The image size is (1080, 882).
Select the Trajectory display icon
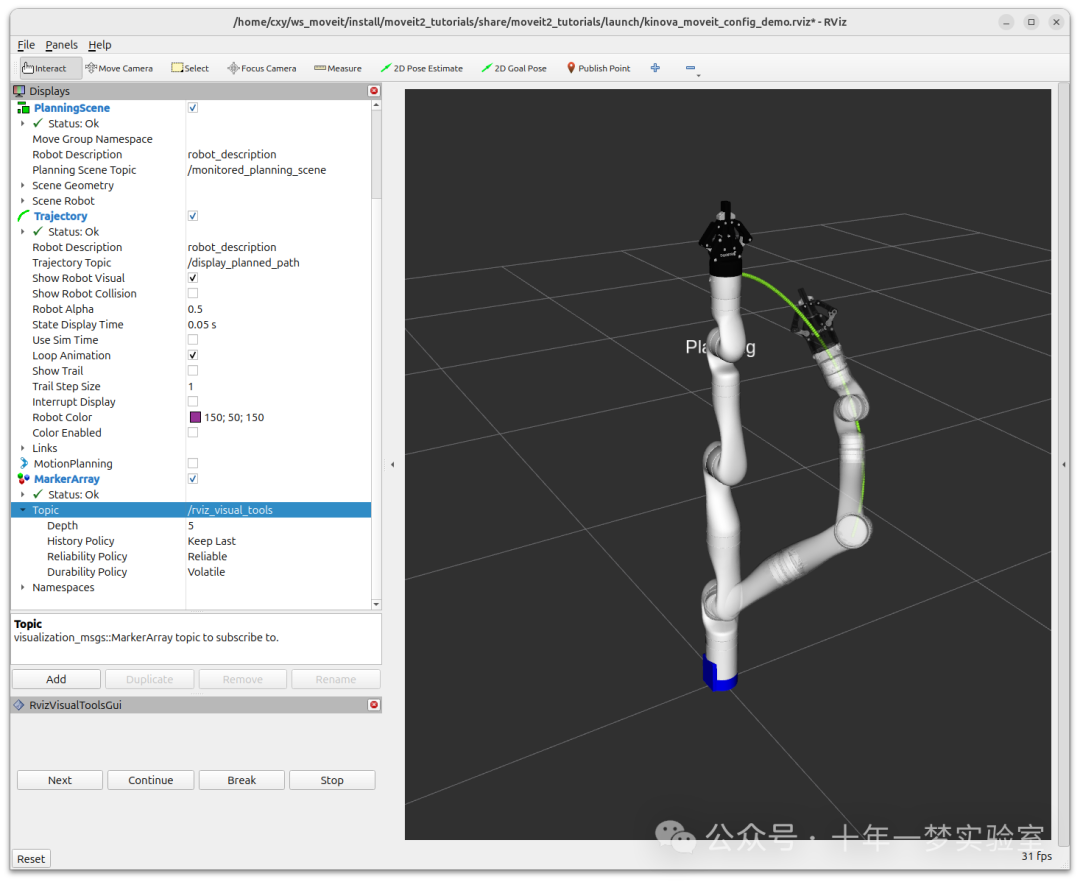(x=23, y=216)
